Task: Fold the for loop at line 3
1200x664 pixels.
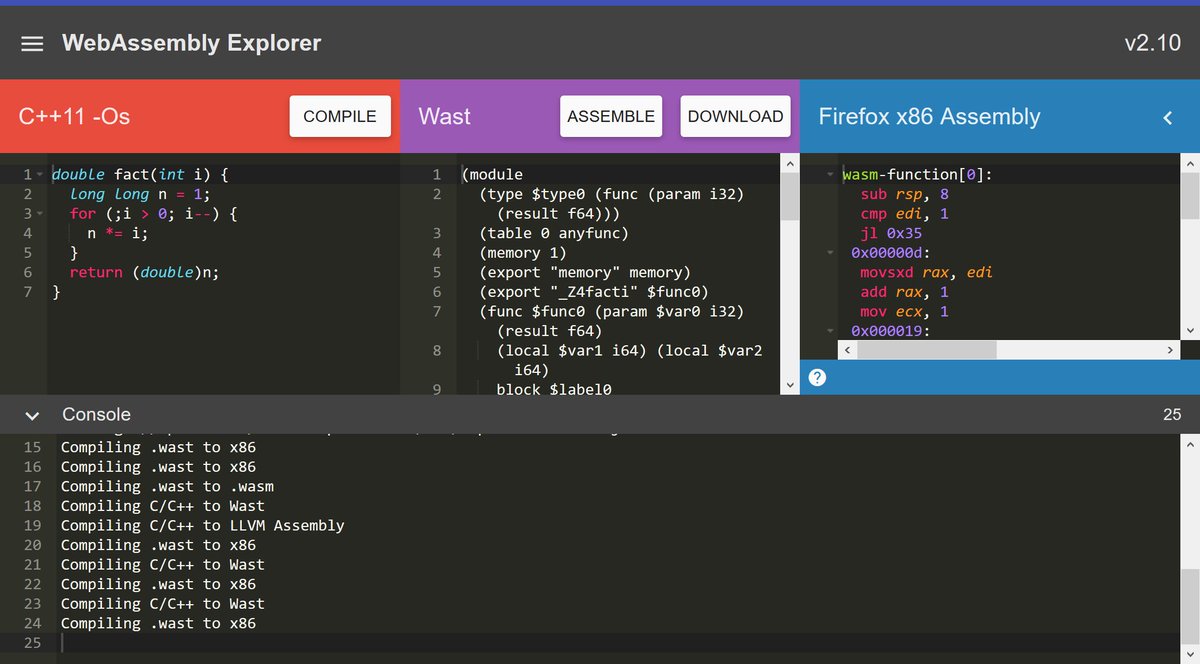Action: tap(39, 214)
